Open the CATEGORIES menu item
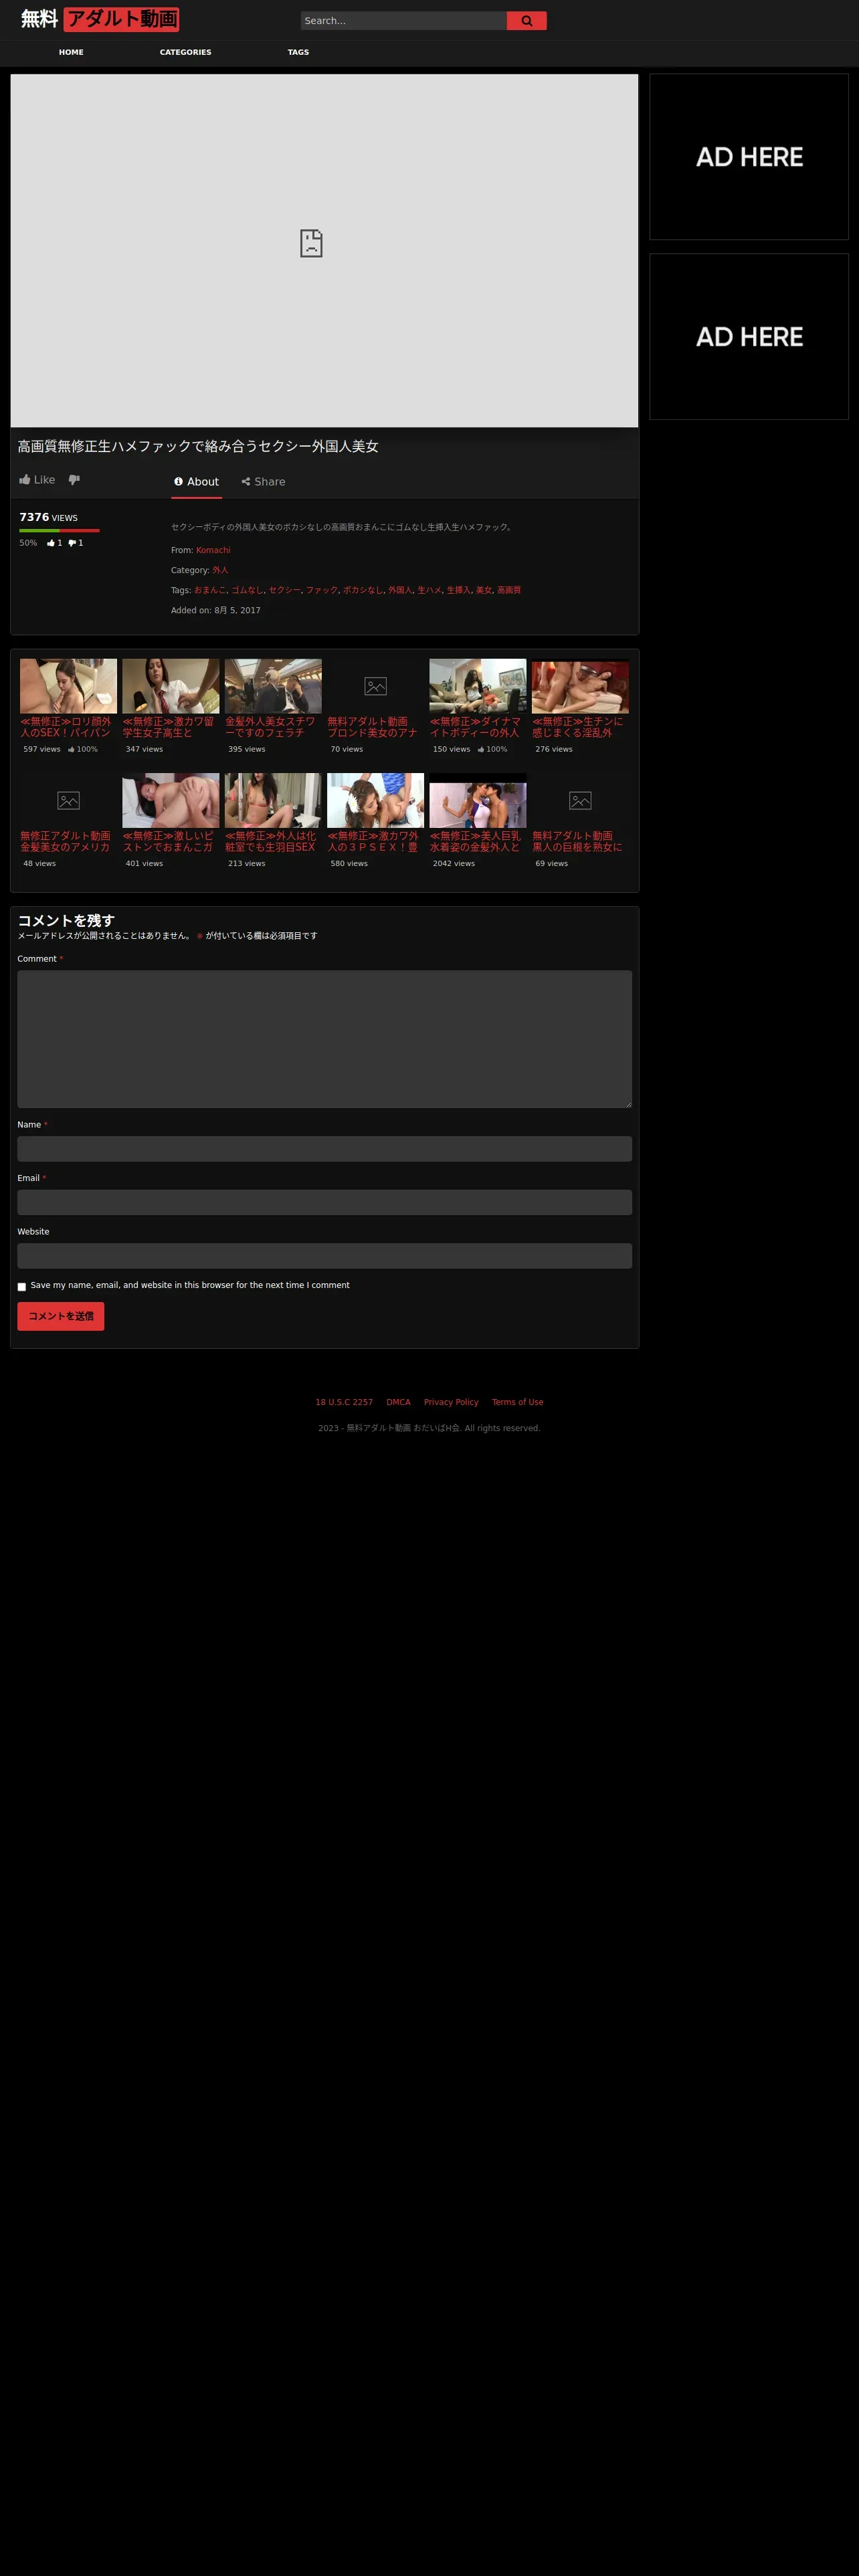This screenshot has height=2576, width=859. point(185,52)
